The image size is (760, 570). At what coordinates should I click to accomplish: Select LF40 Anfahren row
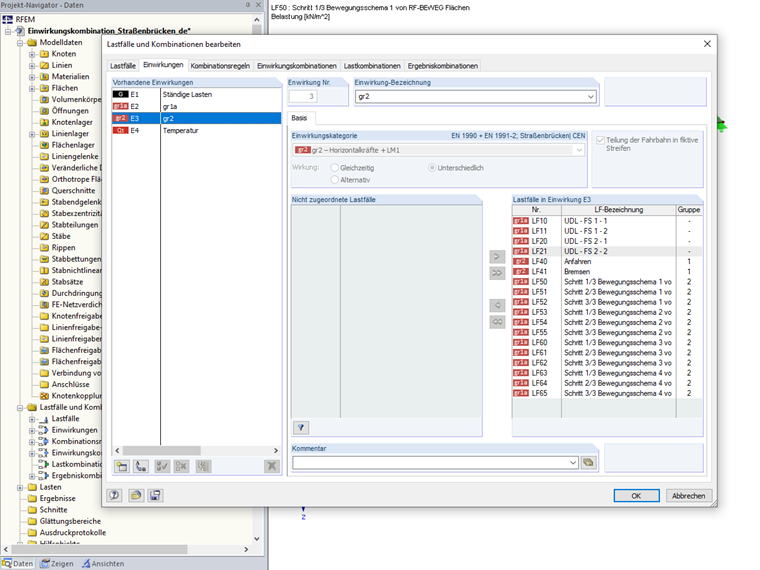tap(607, 261)
